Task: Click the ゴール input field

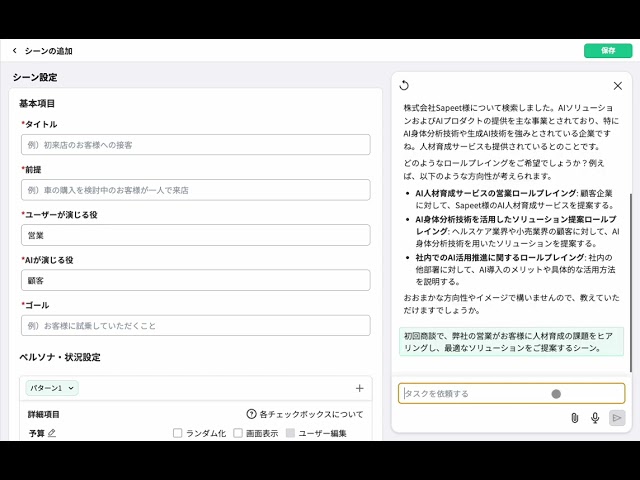Action: click(x=196, y=326)
